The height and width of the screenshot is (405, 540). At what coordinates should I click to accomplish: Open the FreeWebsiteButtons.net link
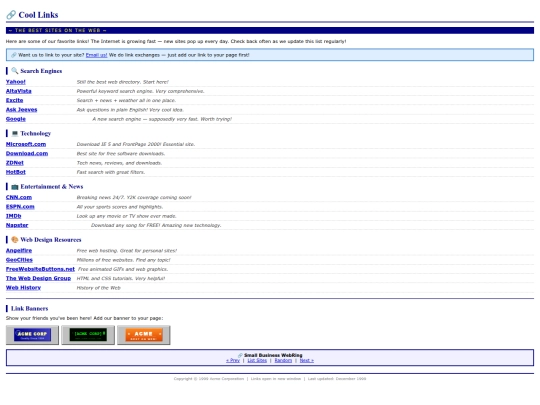[40, 269]
